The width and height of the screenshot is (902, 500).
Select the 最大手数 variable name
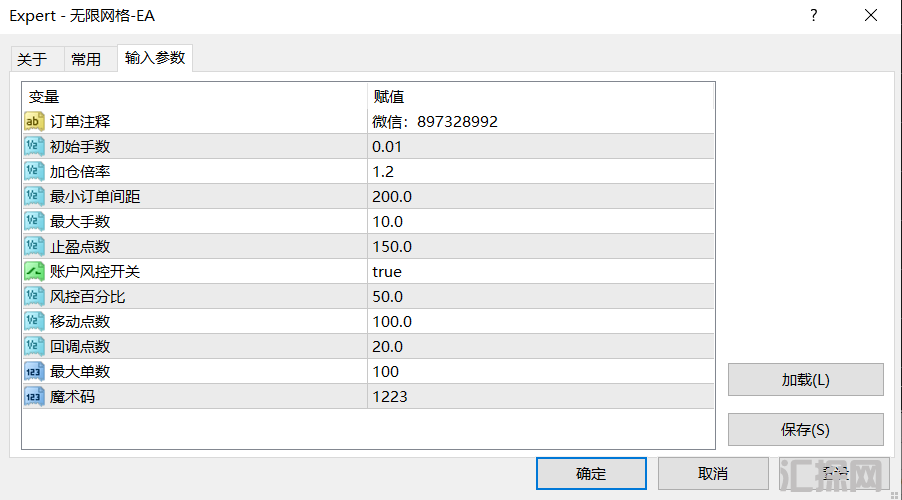80,222
